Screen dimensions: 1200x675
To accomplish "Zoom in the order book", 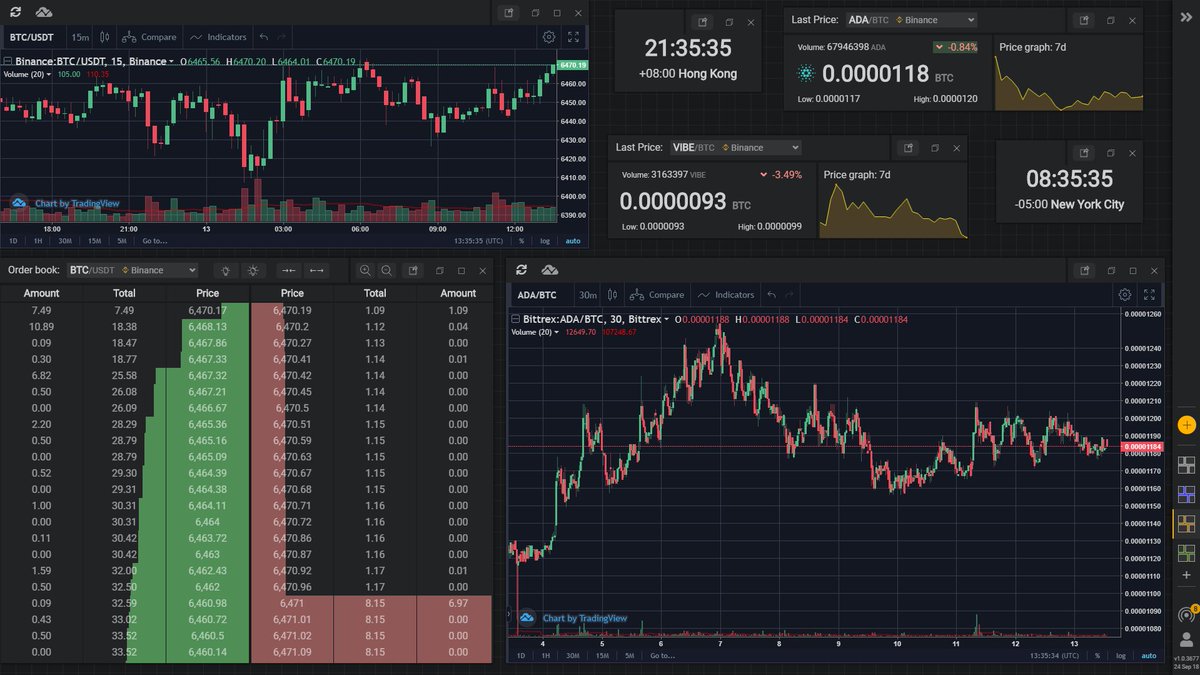I will coord(365,270).
